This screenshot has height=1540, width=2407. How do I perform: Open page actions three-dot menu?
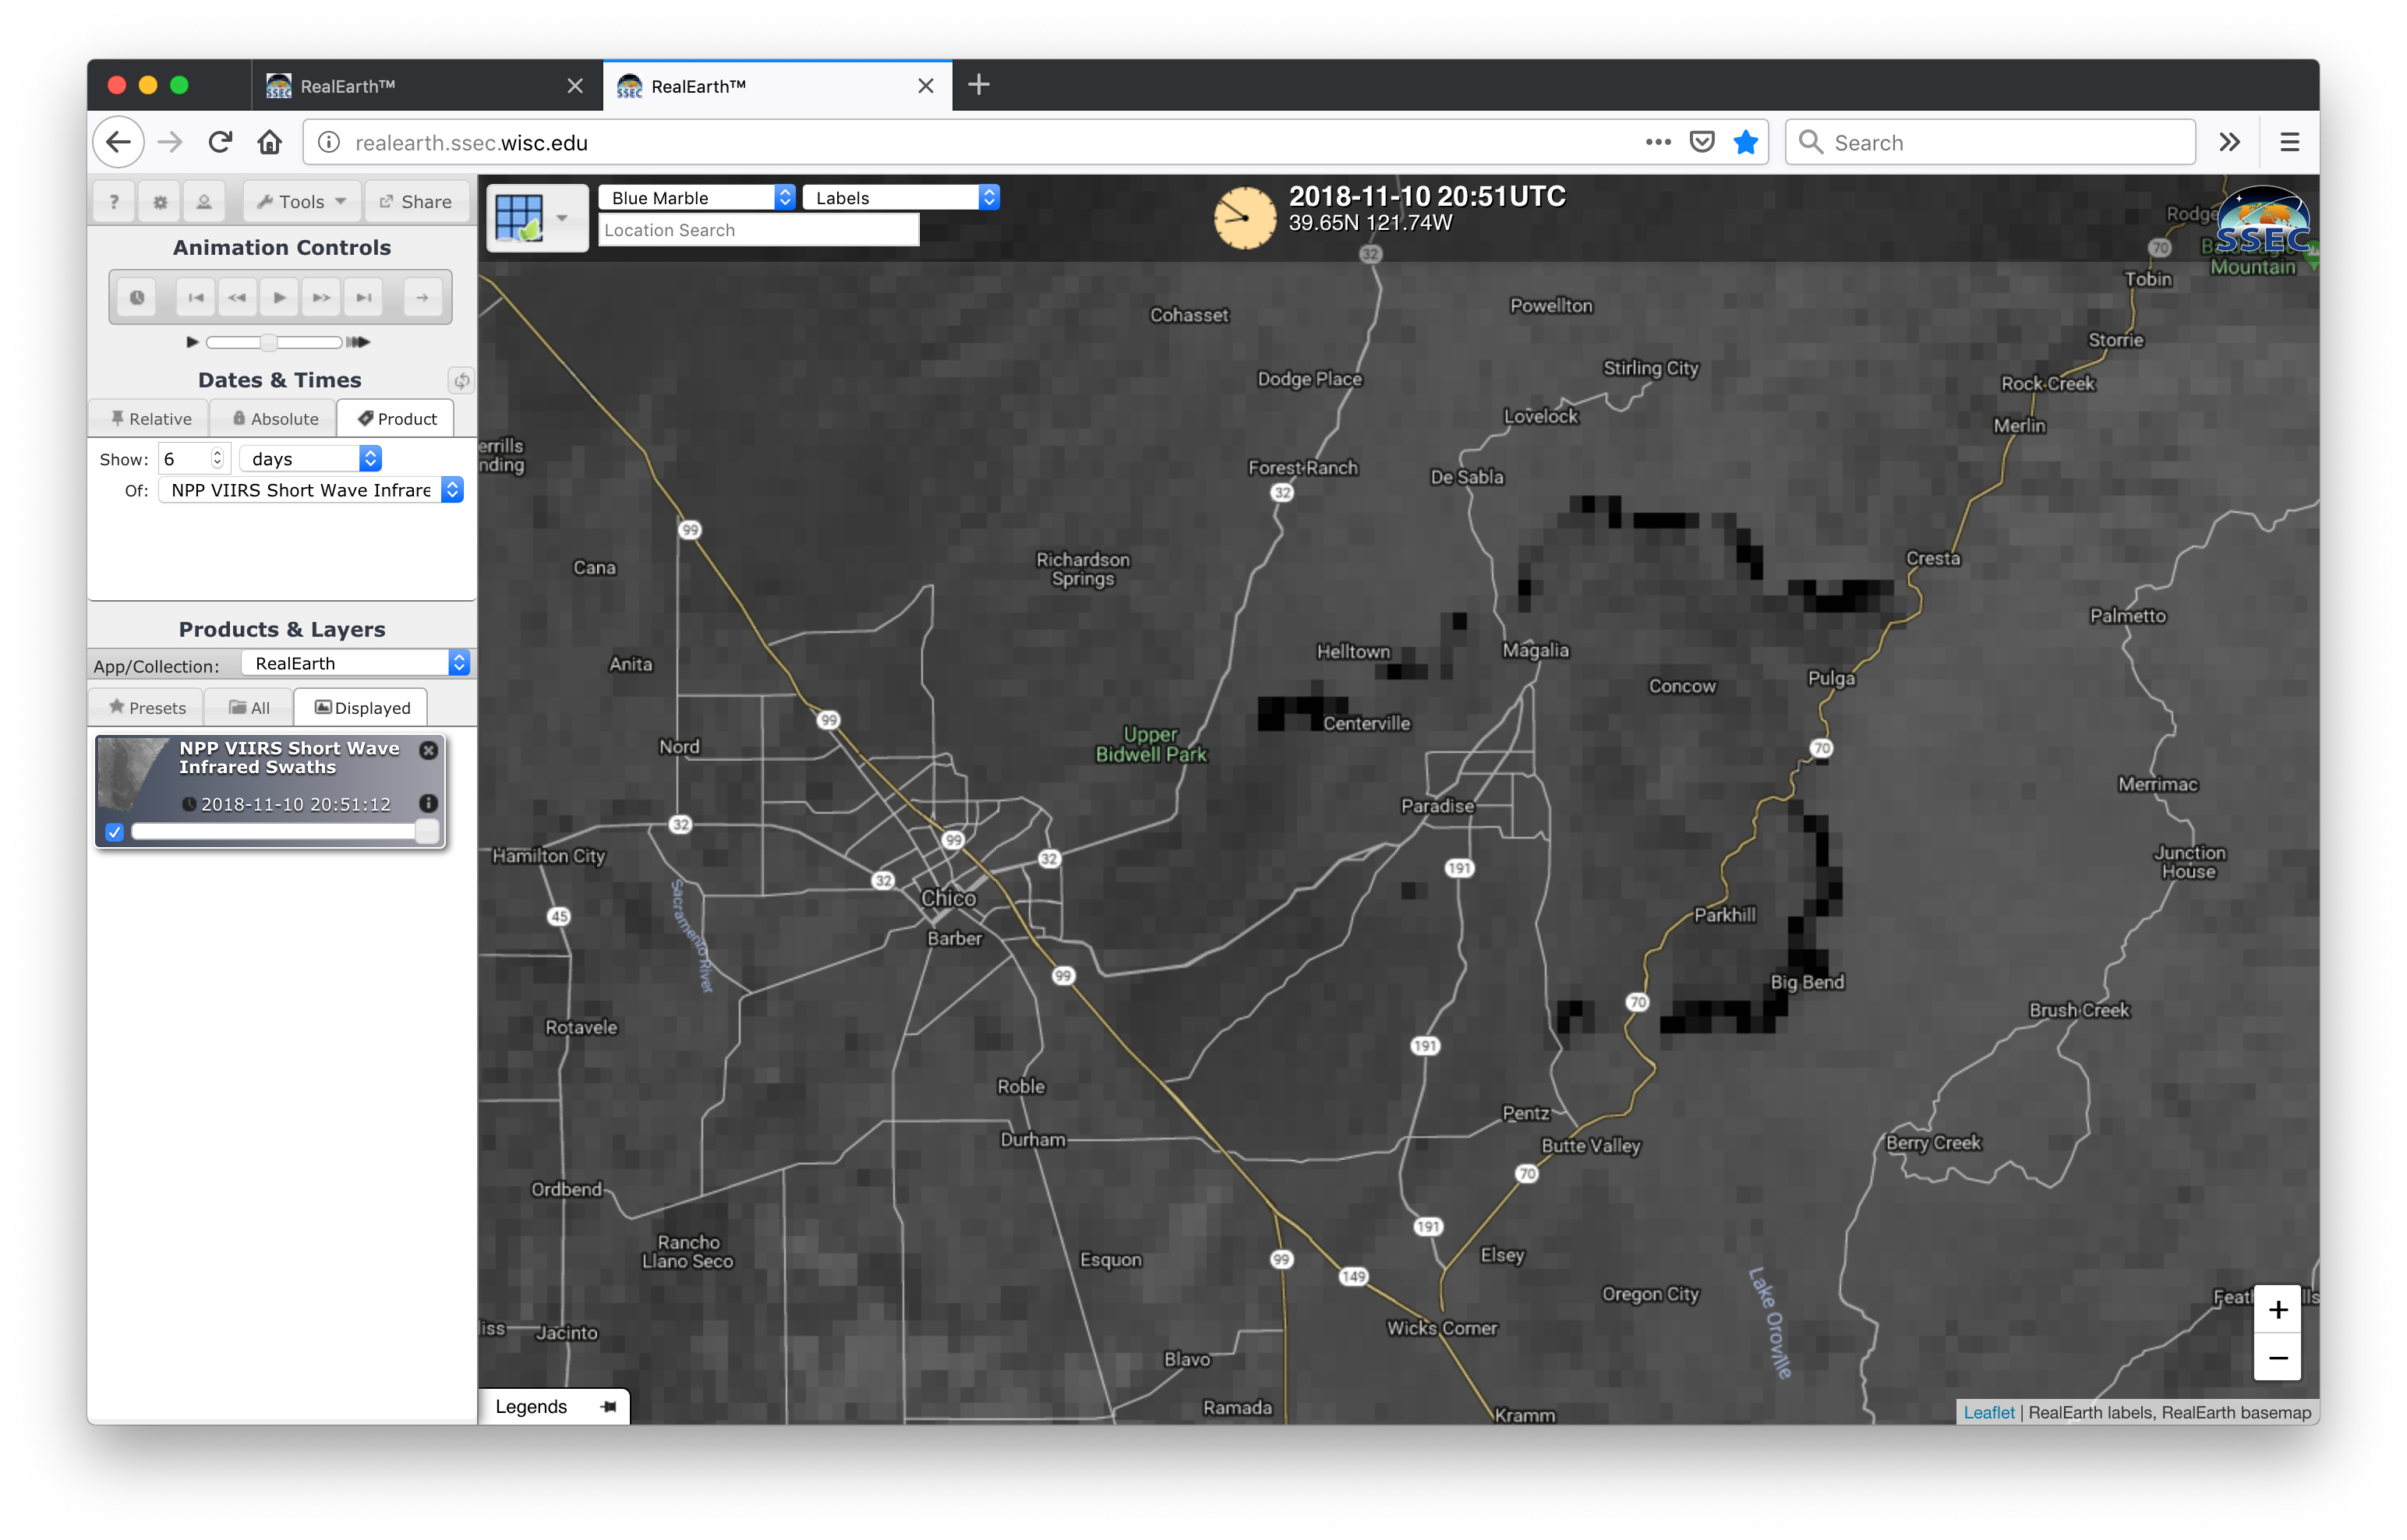[1657, 142]
